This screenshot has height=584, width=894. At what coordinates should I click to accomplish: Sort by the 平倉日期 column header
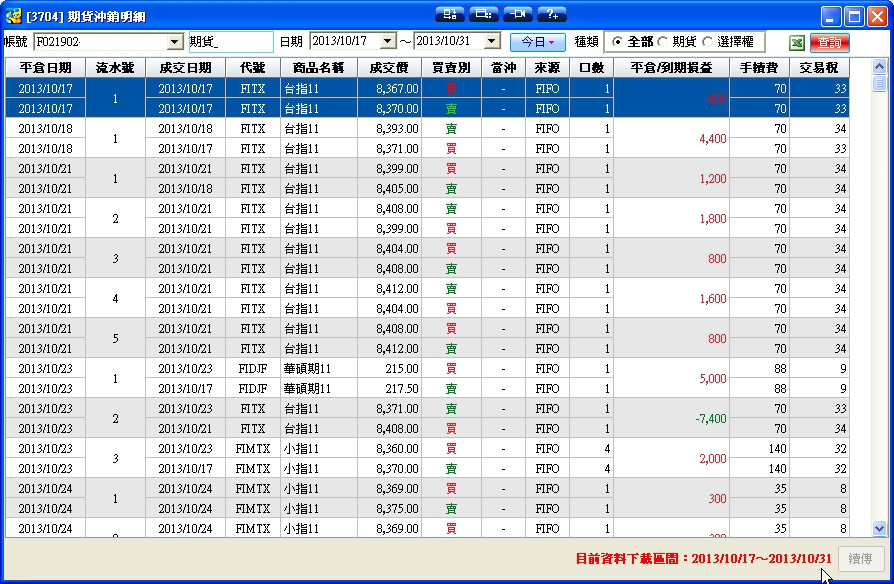click(46, 68)
